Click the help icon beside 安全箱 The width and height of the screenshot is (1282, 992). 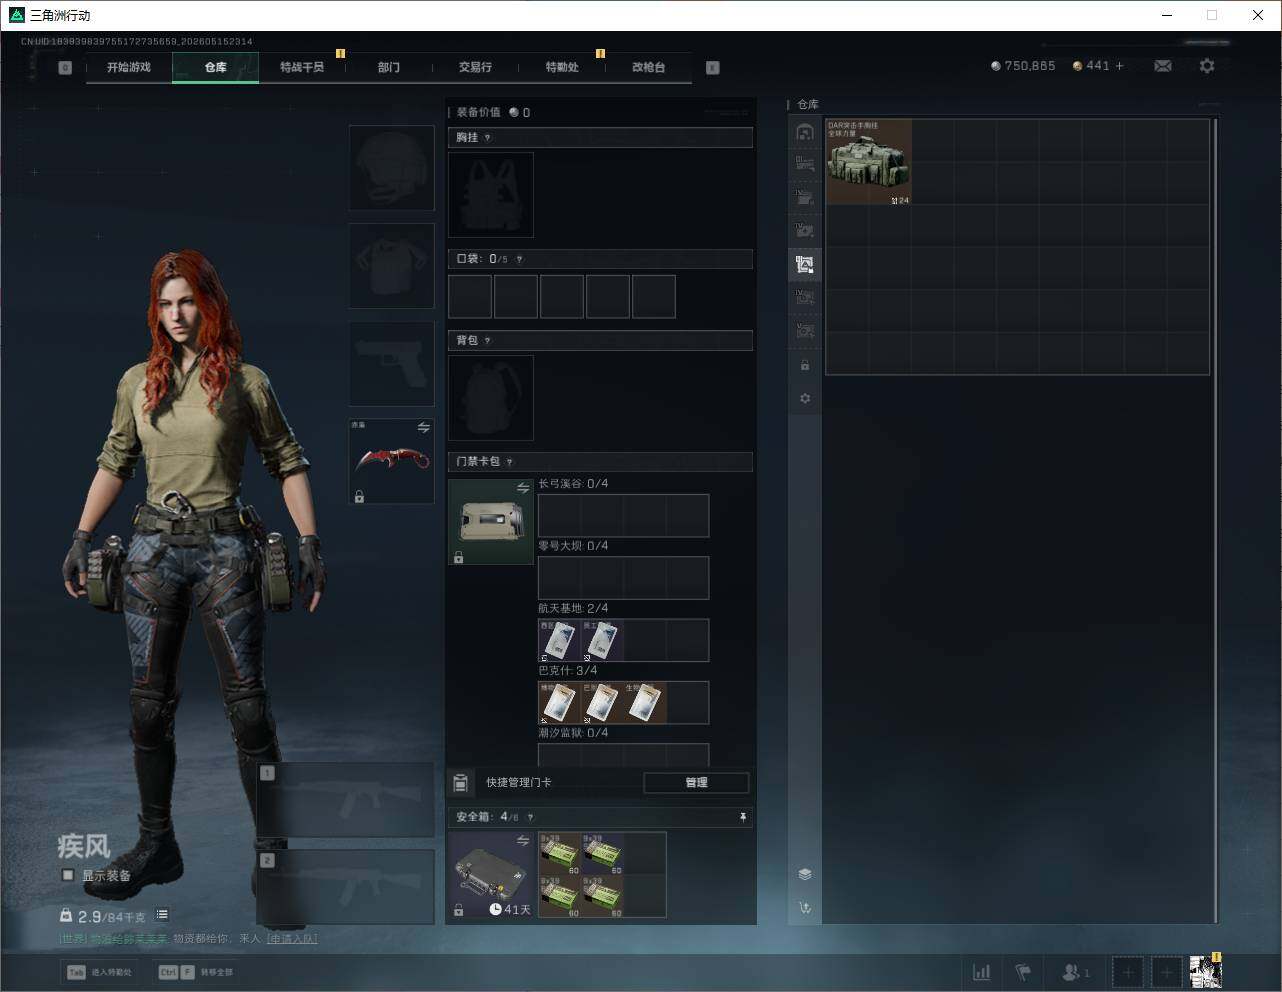530,817
